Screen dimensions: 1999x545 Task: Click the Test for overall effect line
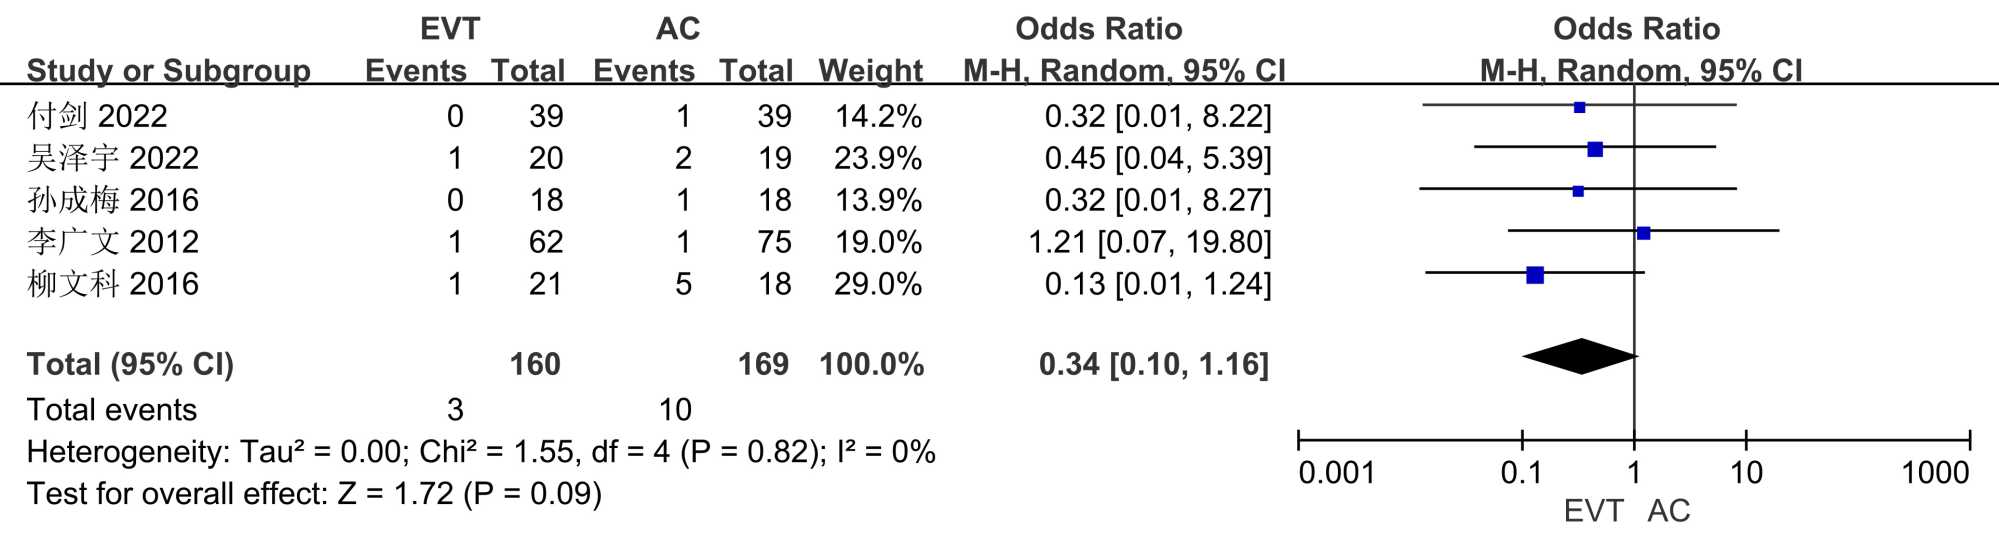pyautogui.click(x=314, y=494)
